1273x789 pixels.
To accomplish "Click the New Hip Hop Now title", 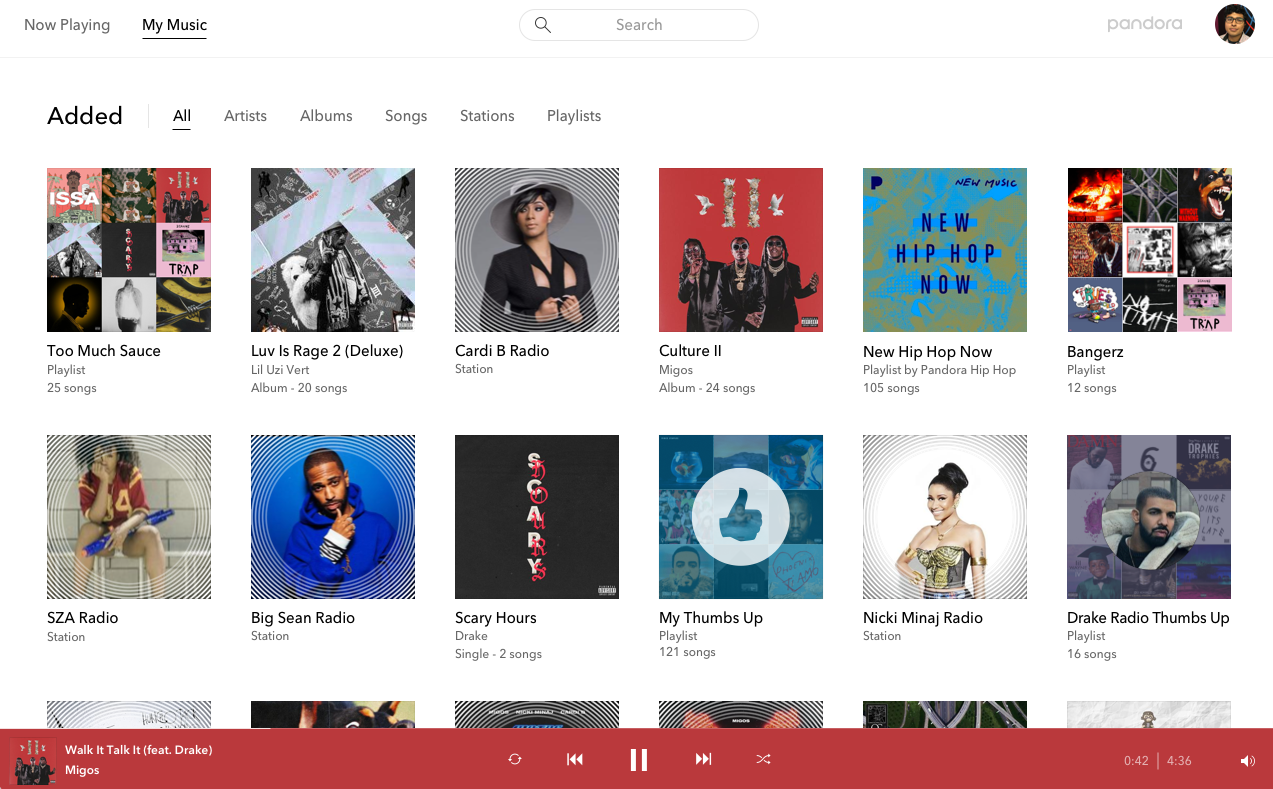I will tap(928, 352).
